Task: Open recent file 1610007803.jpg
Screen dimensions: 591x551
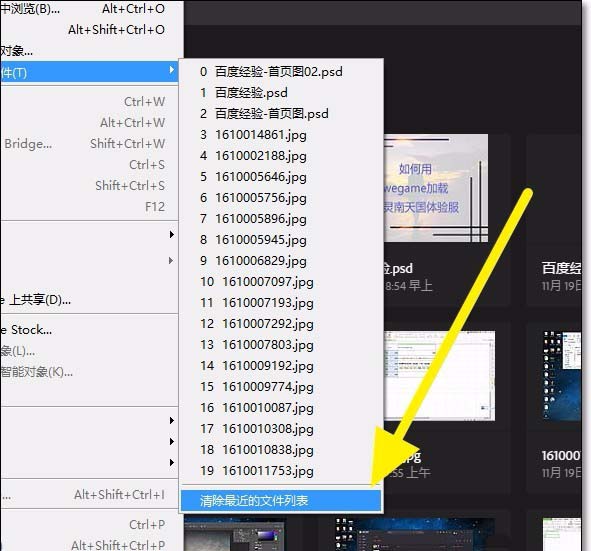Action: (x=281, y=345)
